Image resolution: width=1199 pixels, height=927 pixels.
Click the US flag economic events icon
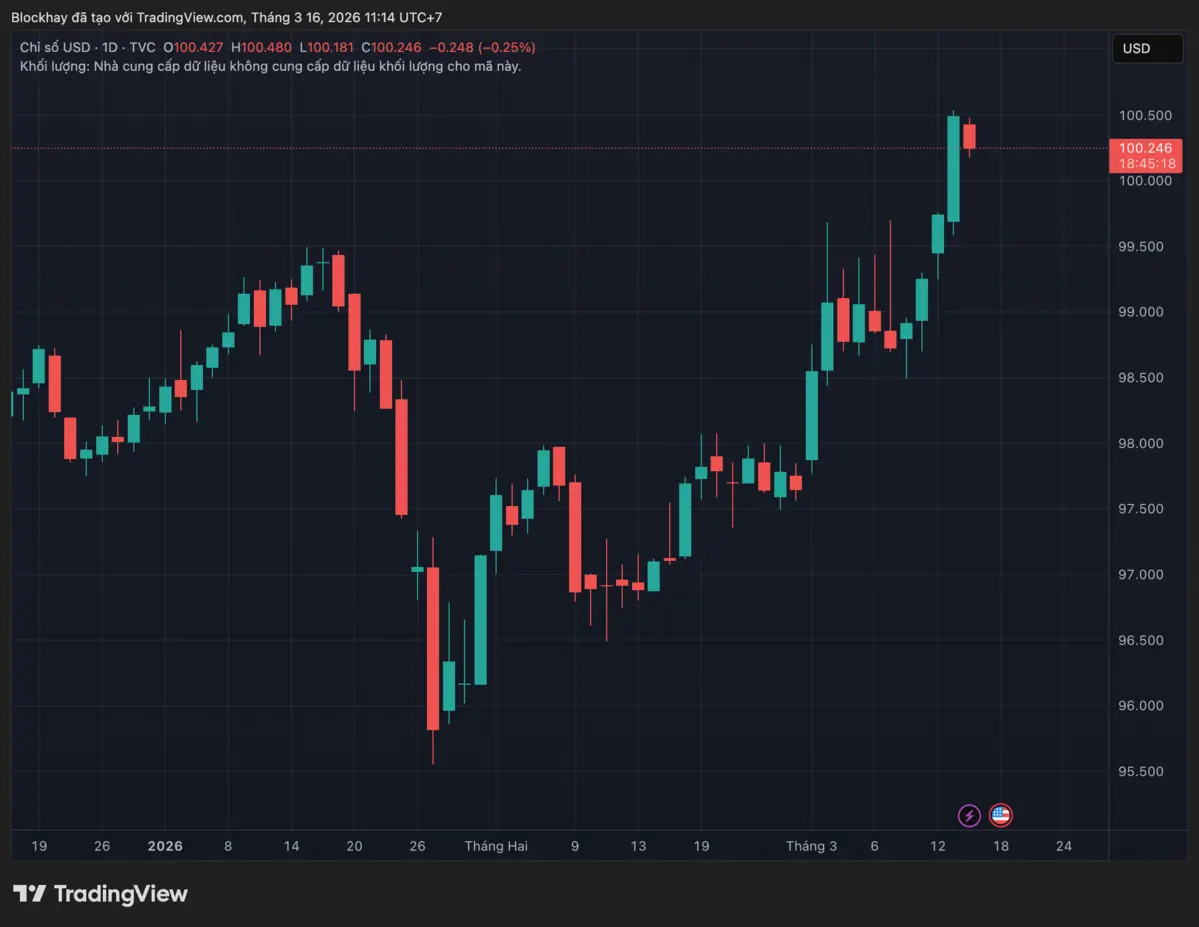tap(1000, 815)
